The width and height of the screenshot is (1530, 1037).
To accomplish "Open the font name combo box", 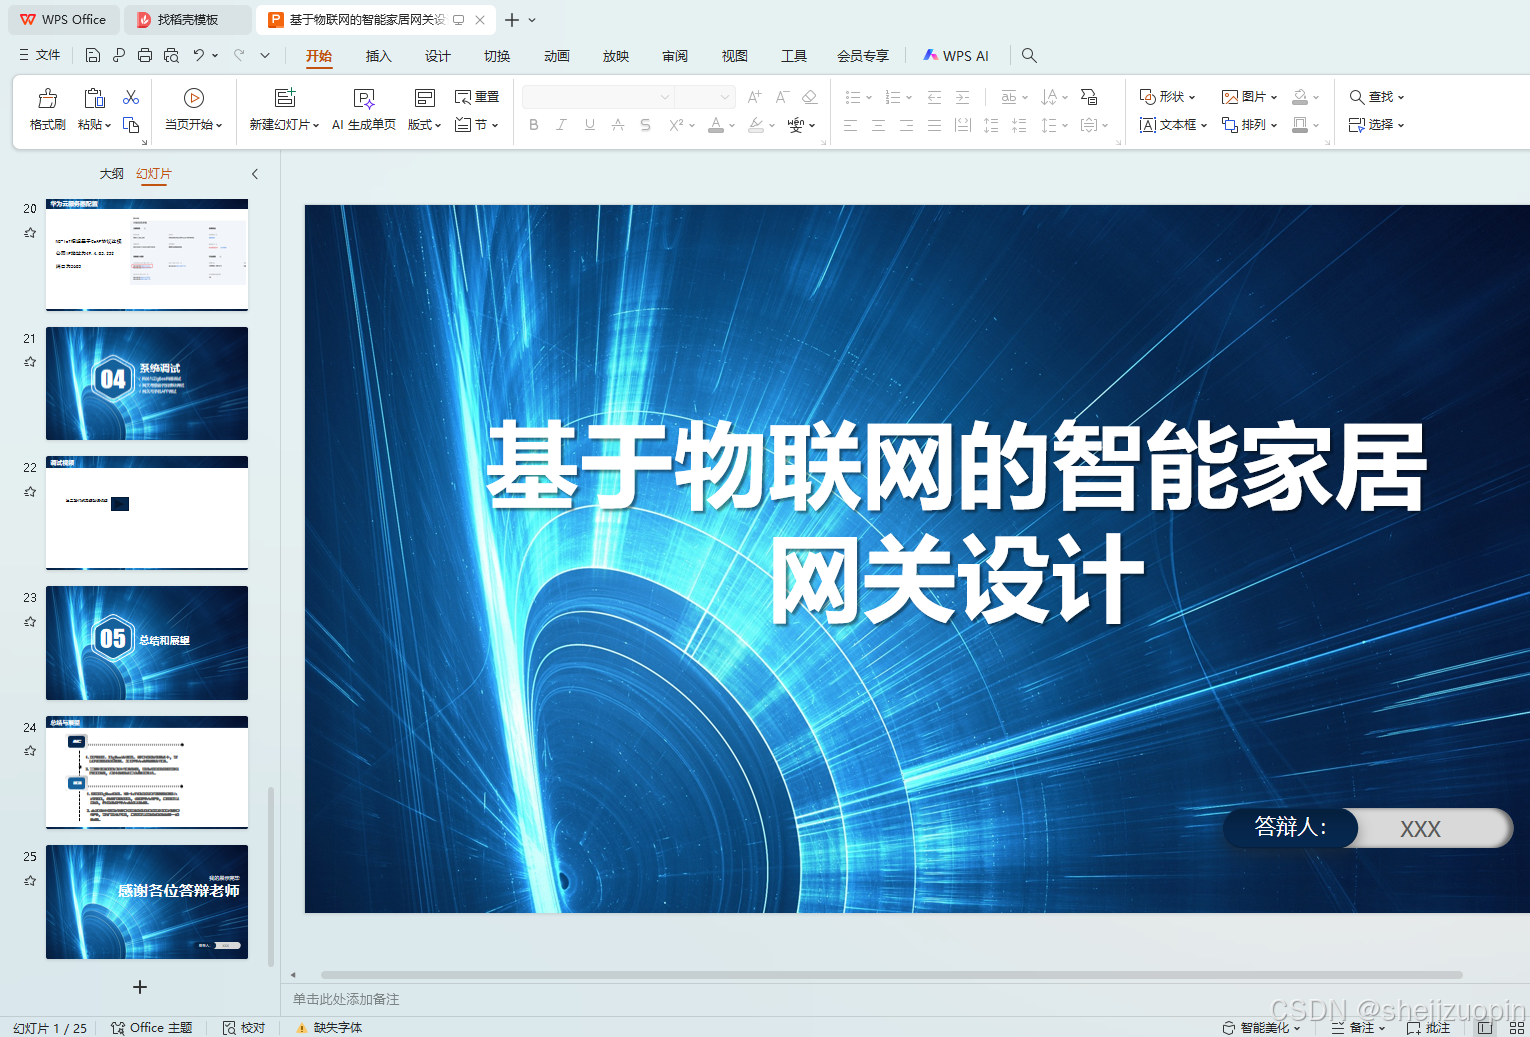I will point(598,97).
